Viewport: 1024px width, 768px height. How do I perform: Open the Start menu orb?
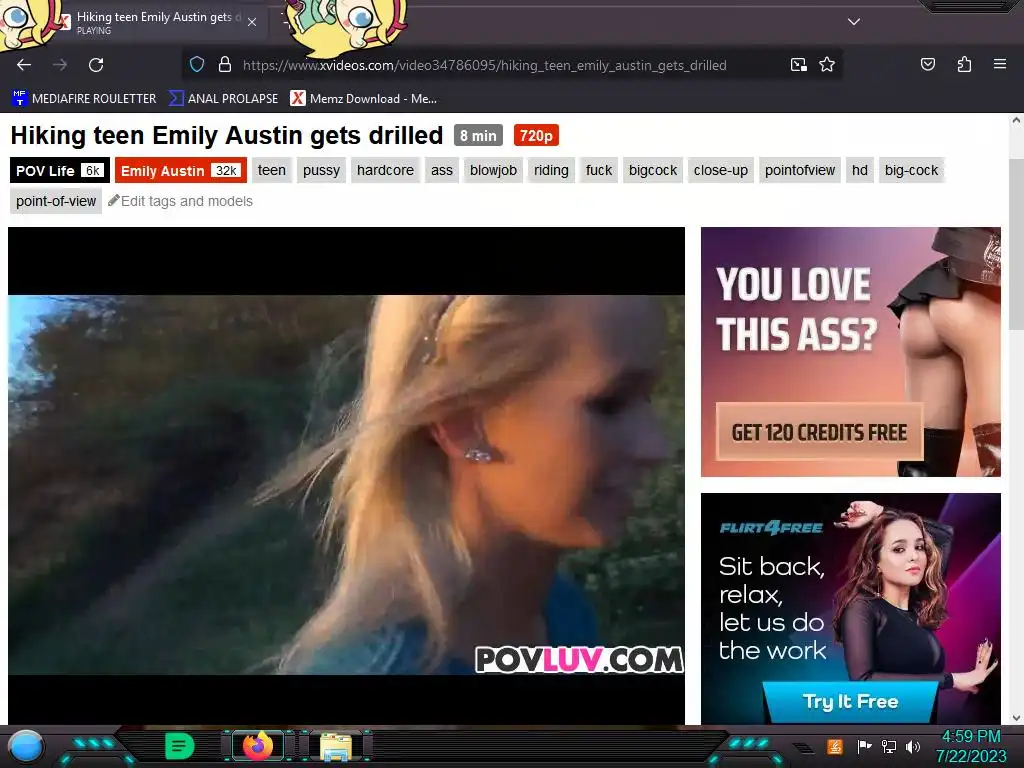[x=27, y=746]
